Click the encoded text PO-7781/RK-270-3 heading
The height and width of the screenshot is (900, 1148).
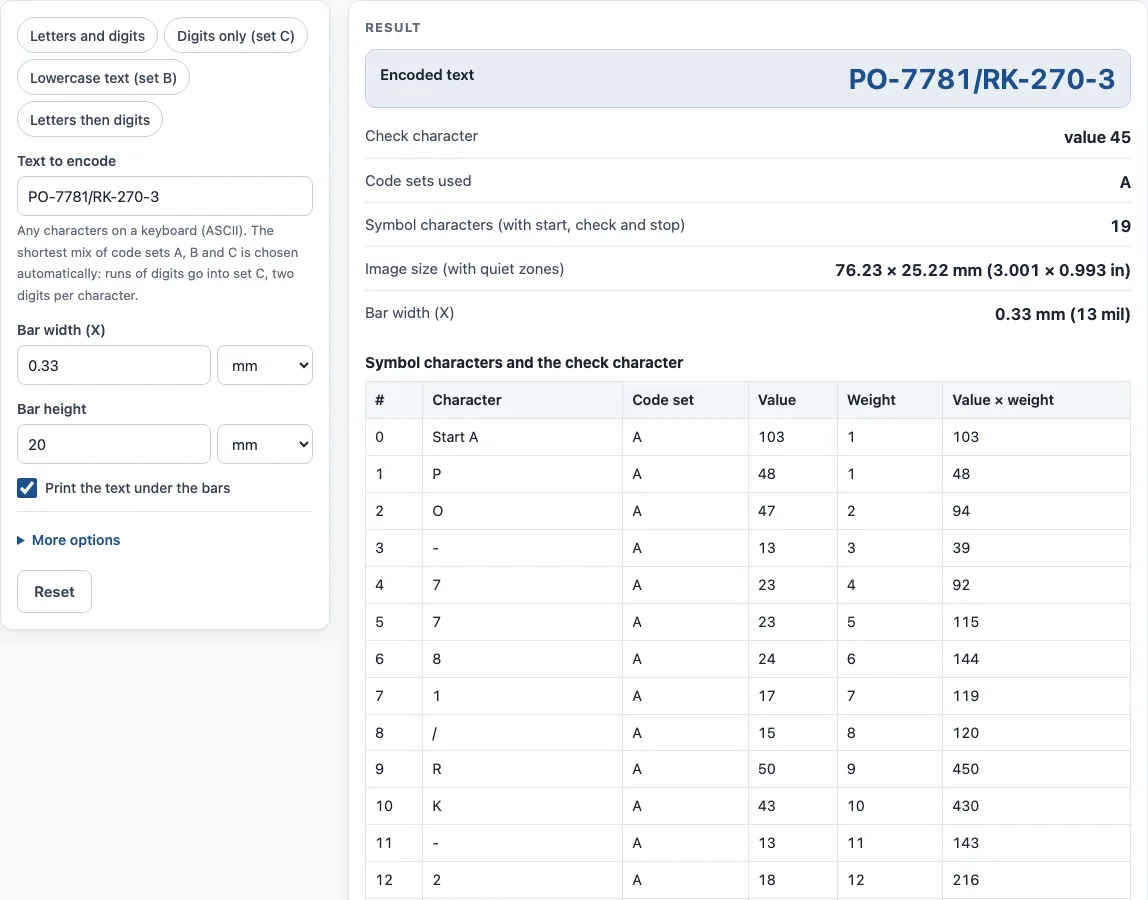[981, 79]
